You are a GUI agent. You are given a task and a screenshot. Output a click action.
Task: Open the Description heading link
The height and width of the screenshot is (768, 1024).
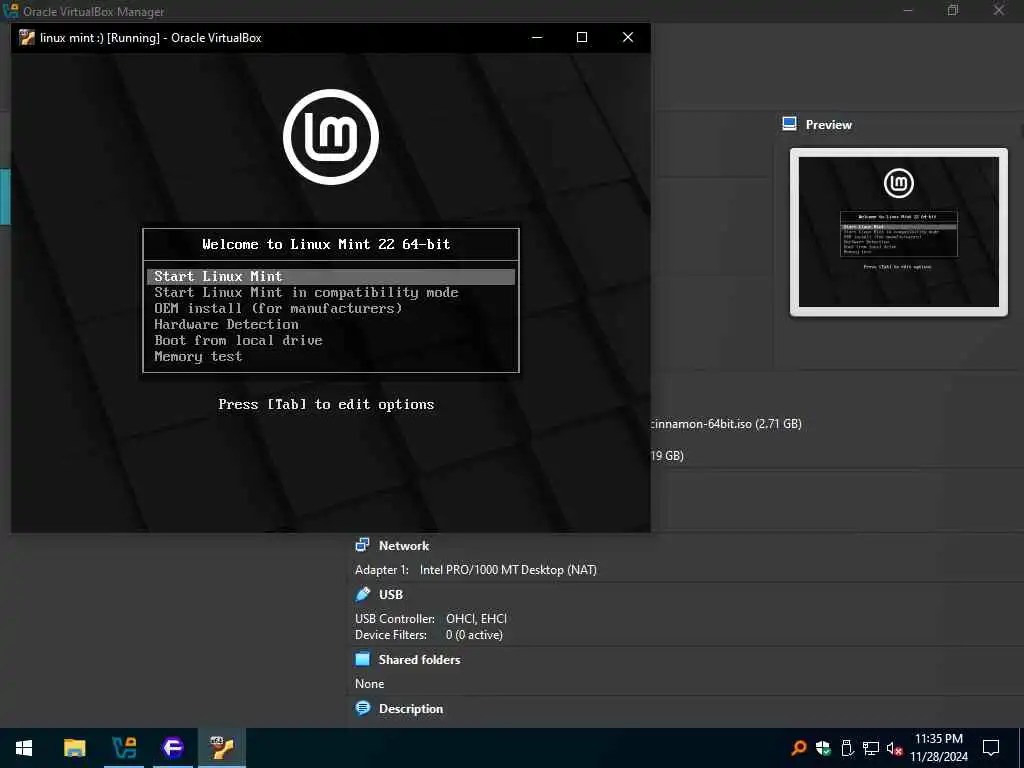(411, 709)
